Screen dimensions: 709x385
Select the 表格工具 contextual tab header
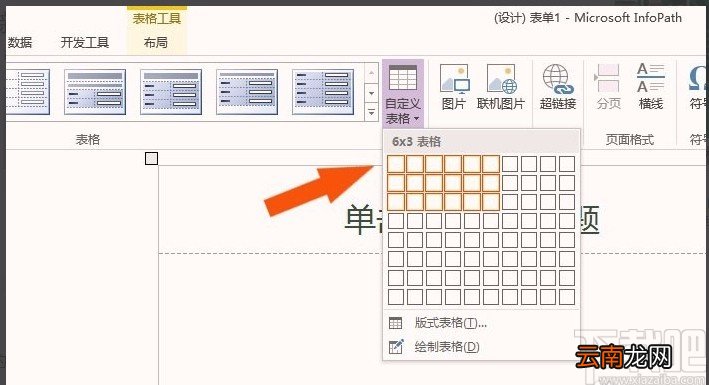156,19
